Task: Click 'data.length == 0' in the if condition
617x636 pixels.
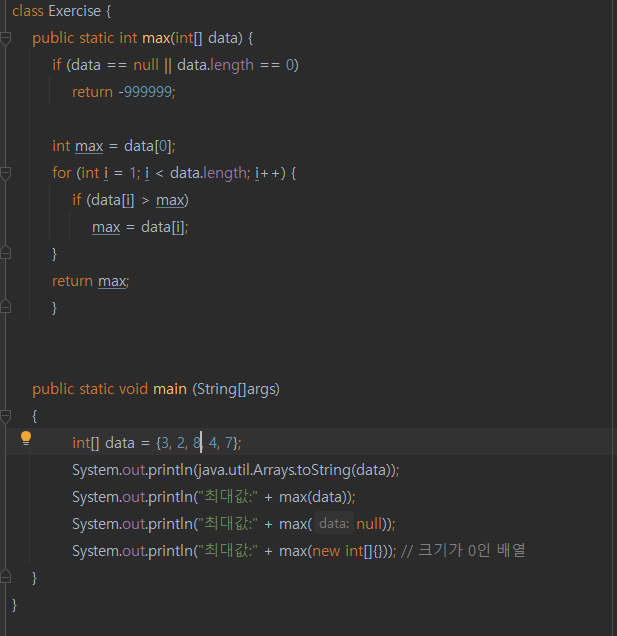Action: [236, 65]
